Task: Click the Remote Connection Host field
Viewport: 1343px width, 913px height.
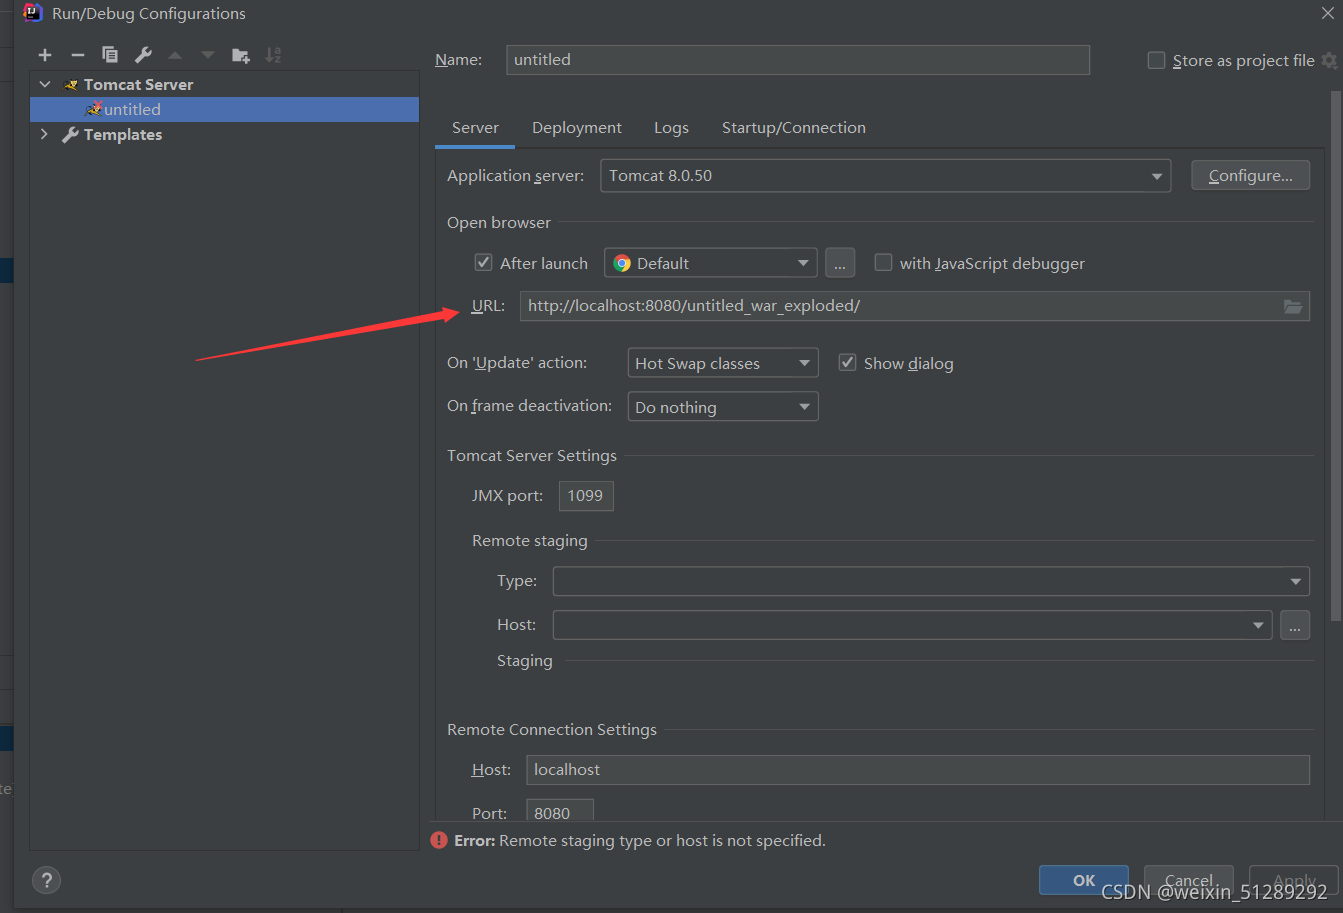Action: [x=918, y=770]
